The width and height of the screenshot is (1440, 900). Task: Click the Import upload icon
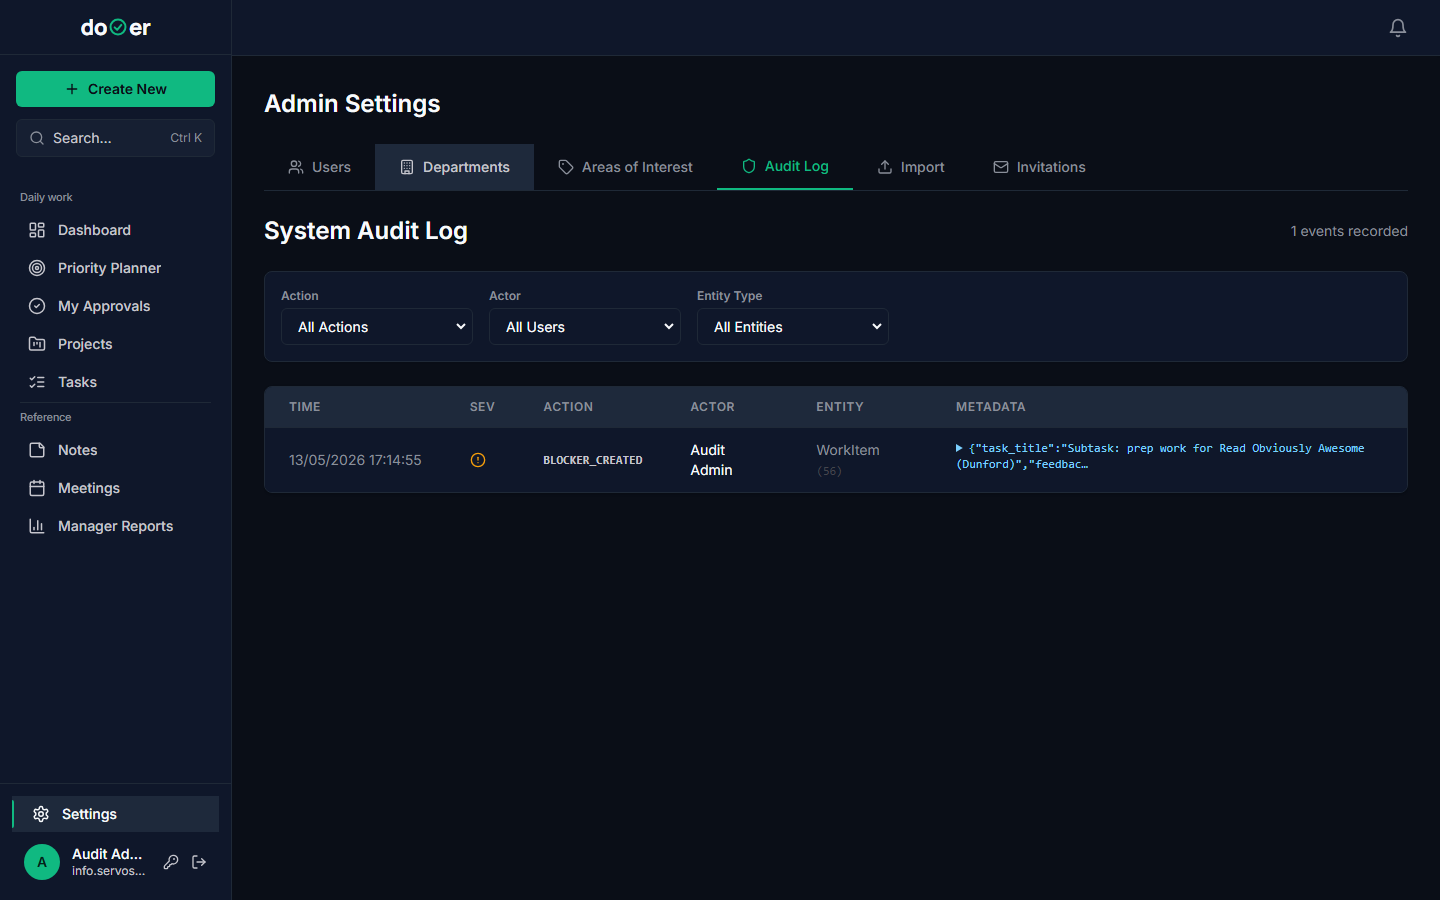pyautogui.click(x=885, y=167)
